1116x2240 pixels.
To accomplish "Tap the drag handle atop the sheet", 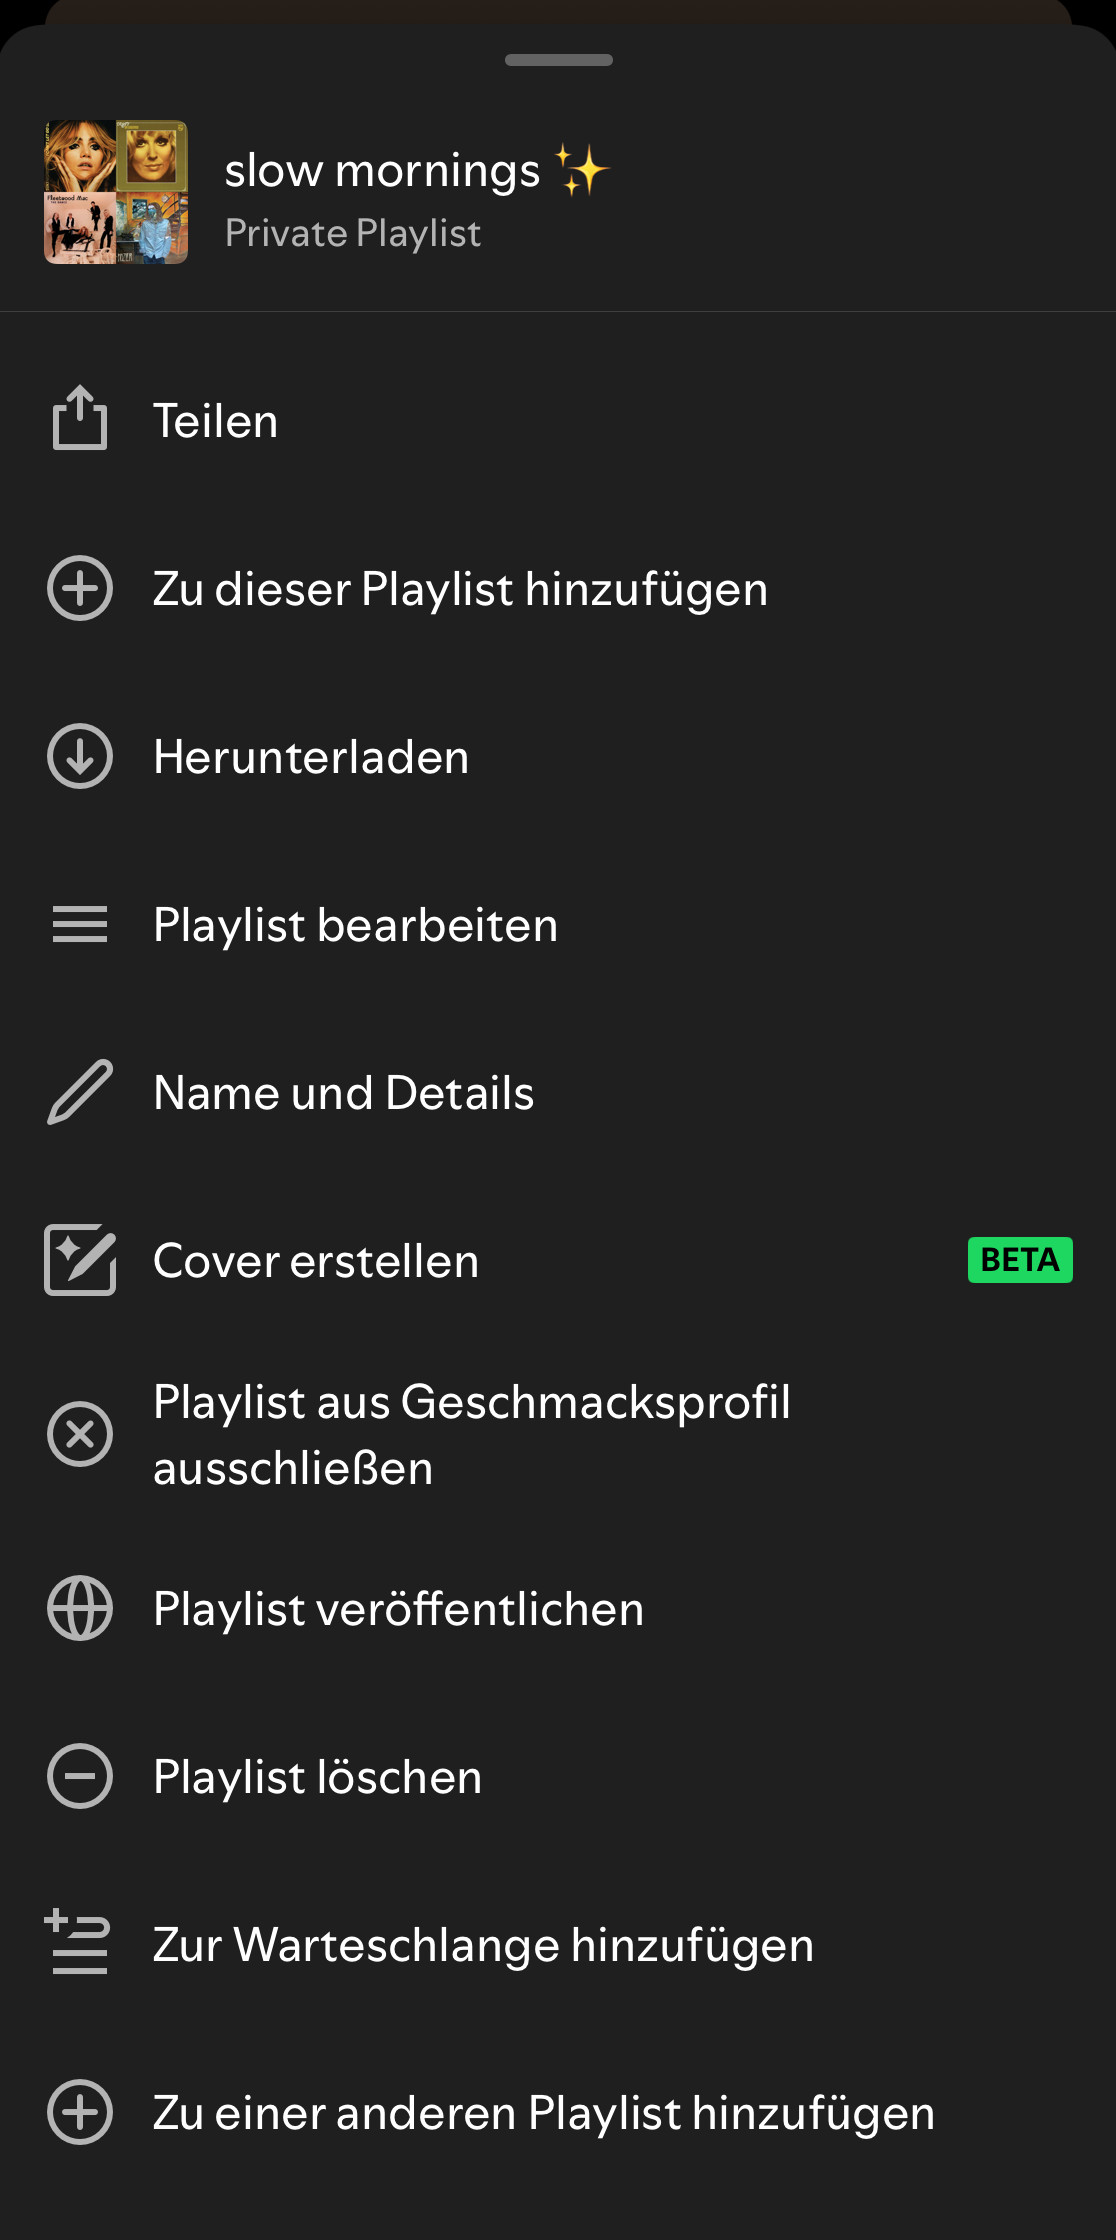I will (x=558, y=60).
